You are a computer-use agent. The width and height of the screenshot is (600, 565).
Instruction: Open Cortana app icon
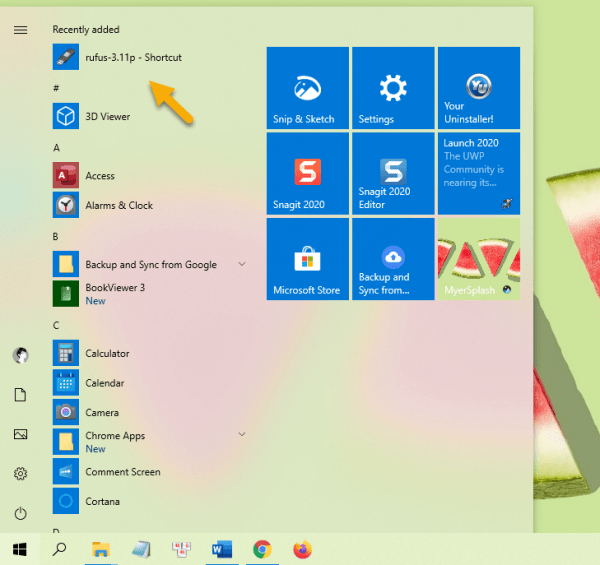tap(66, 501)
